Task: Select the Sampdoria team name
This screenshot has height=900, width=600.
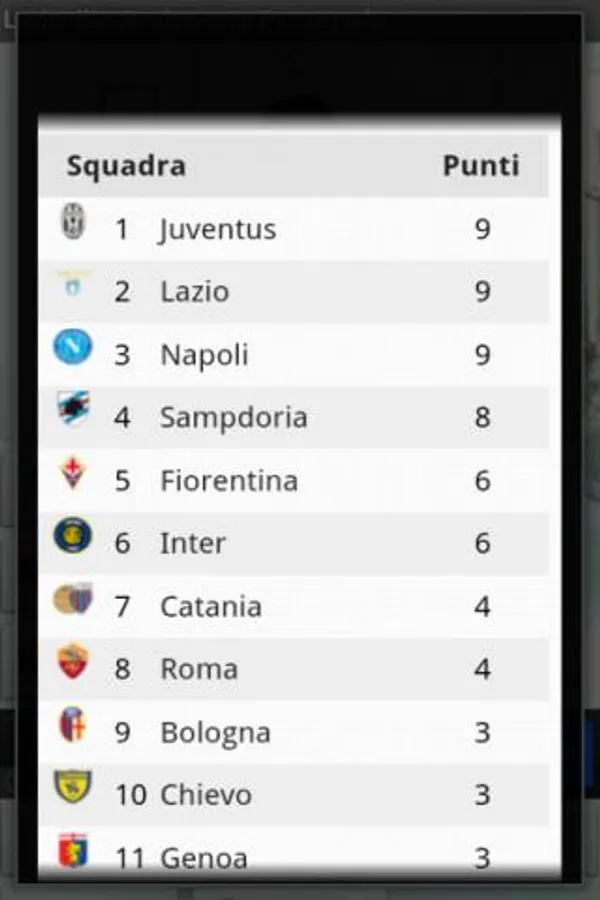Action: [233, 417]
